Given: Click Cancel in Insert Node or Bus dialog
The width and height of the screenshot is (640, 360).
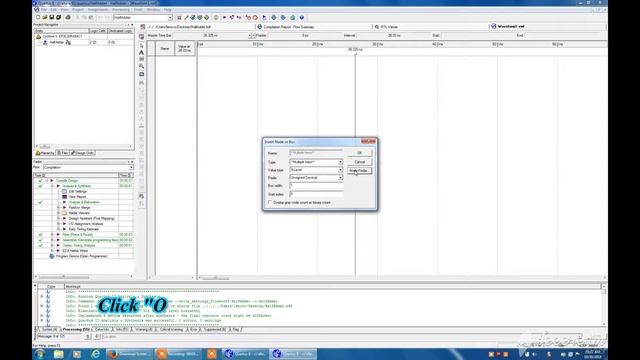Looking at the screenshot, I should [x=360, y=162].
